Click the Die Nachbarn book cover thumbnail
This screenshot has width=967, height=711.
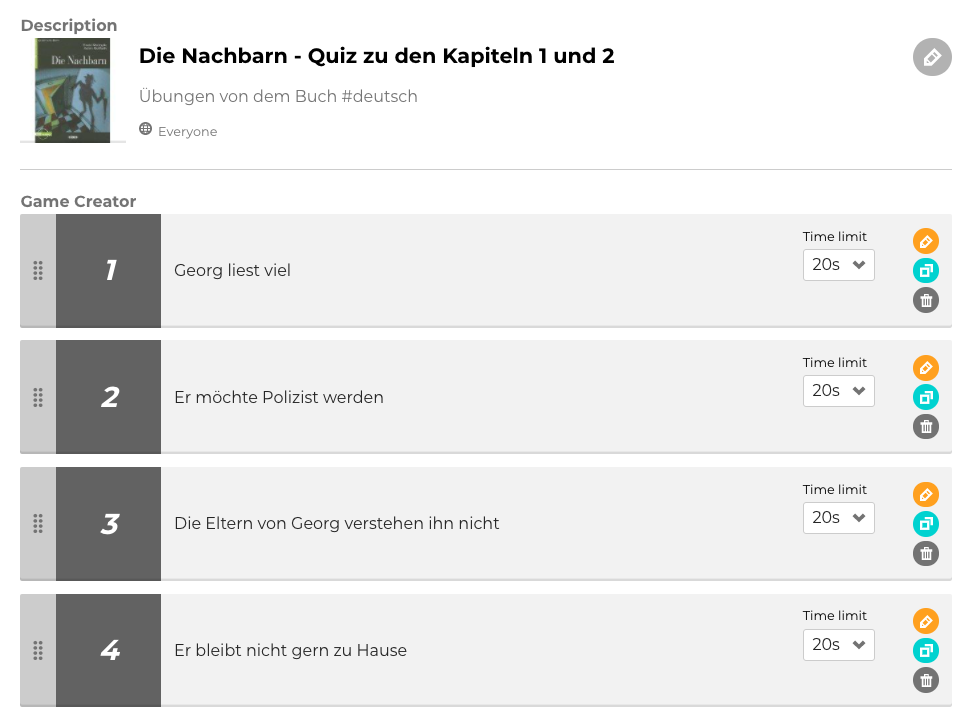[x=72, y=90]
